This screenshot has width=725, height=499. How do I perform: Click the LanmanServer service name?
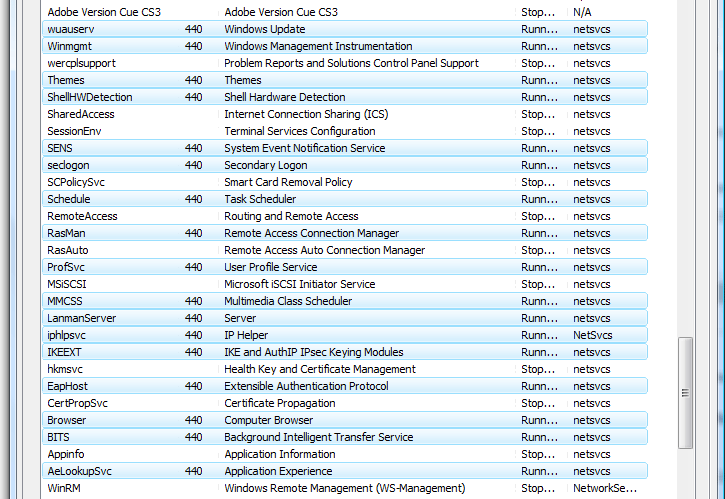[x=81, y=318]
